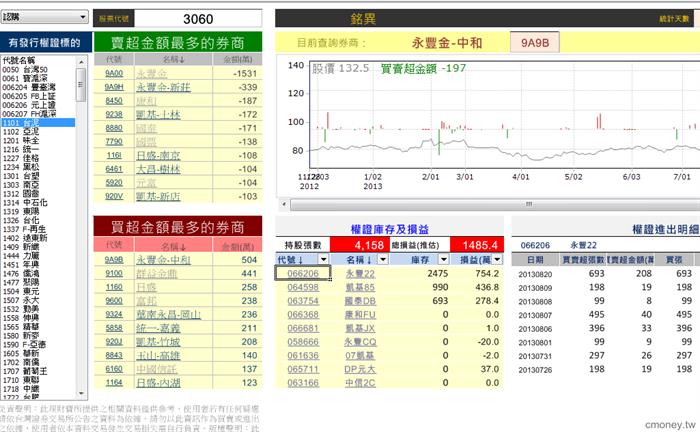Open the 名稱 column filter arrow in inventory table
Viewport: 700px width, 432px height.
pyautogui.click(x=383, y=259)
